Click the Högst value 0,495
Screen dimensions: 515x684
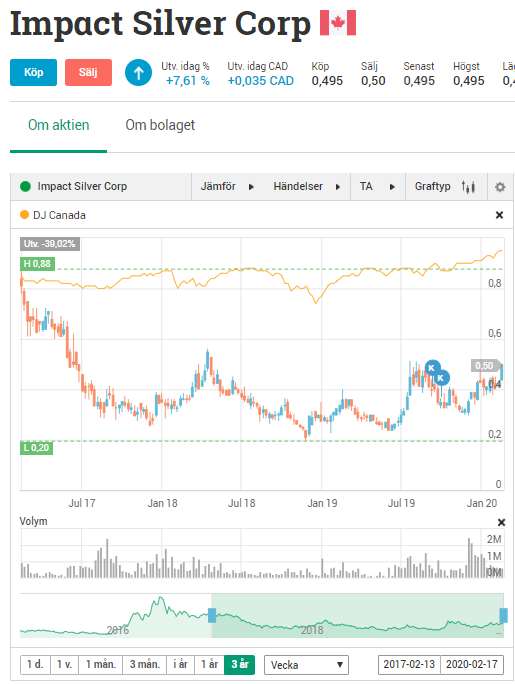(469, 81)
